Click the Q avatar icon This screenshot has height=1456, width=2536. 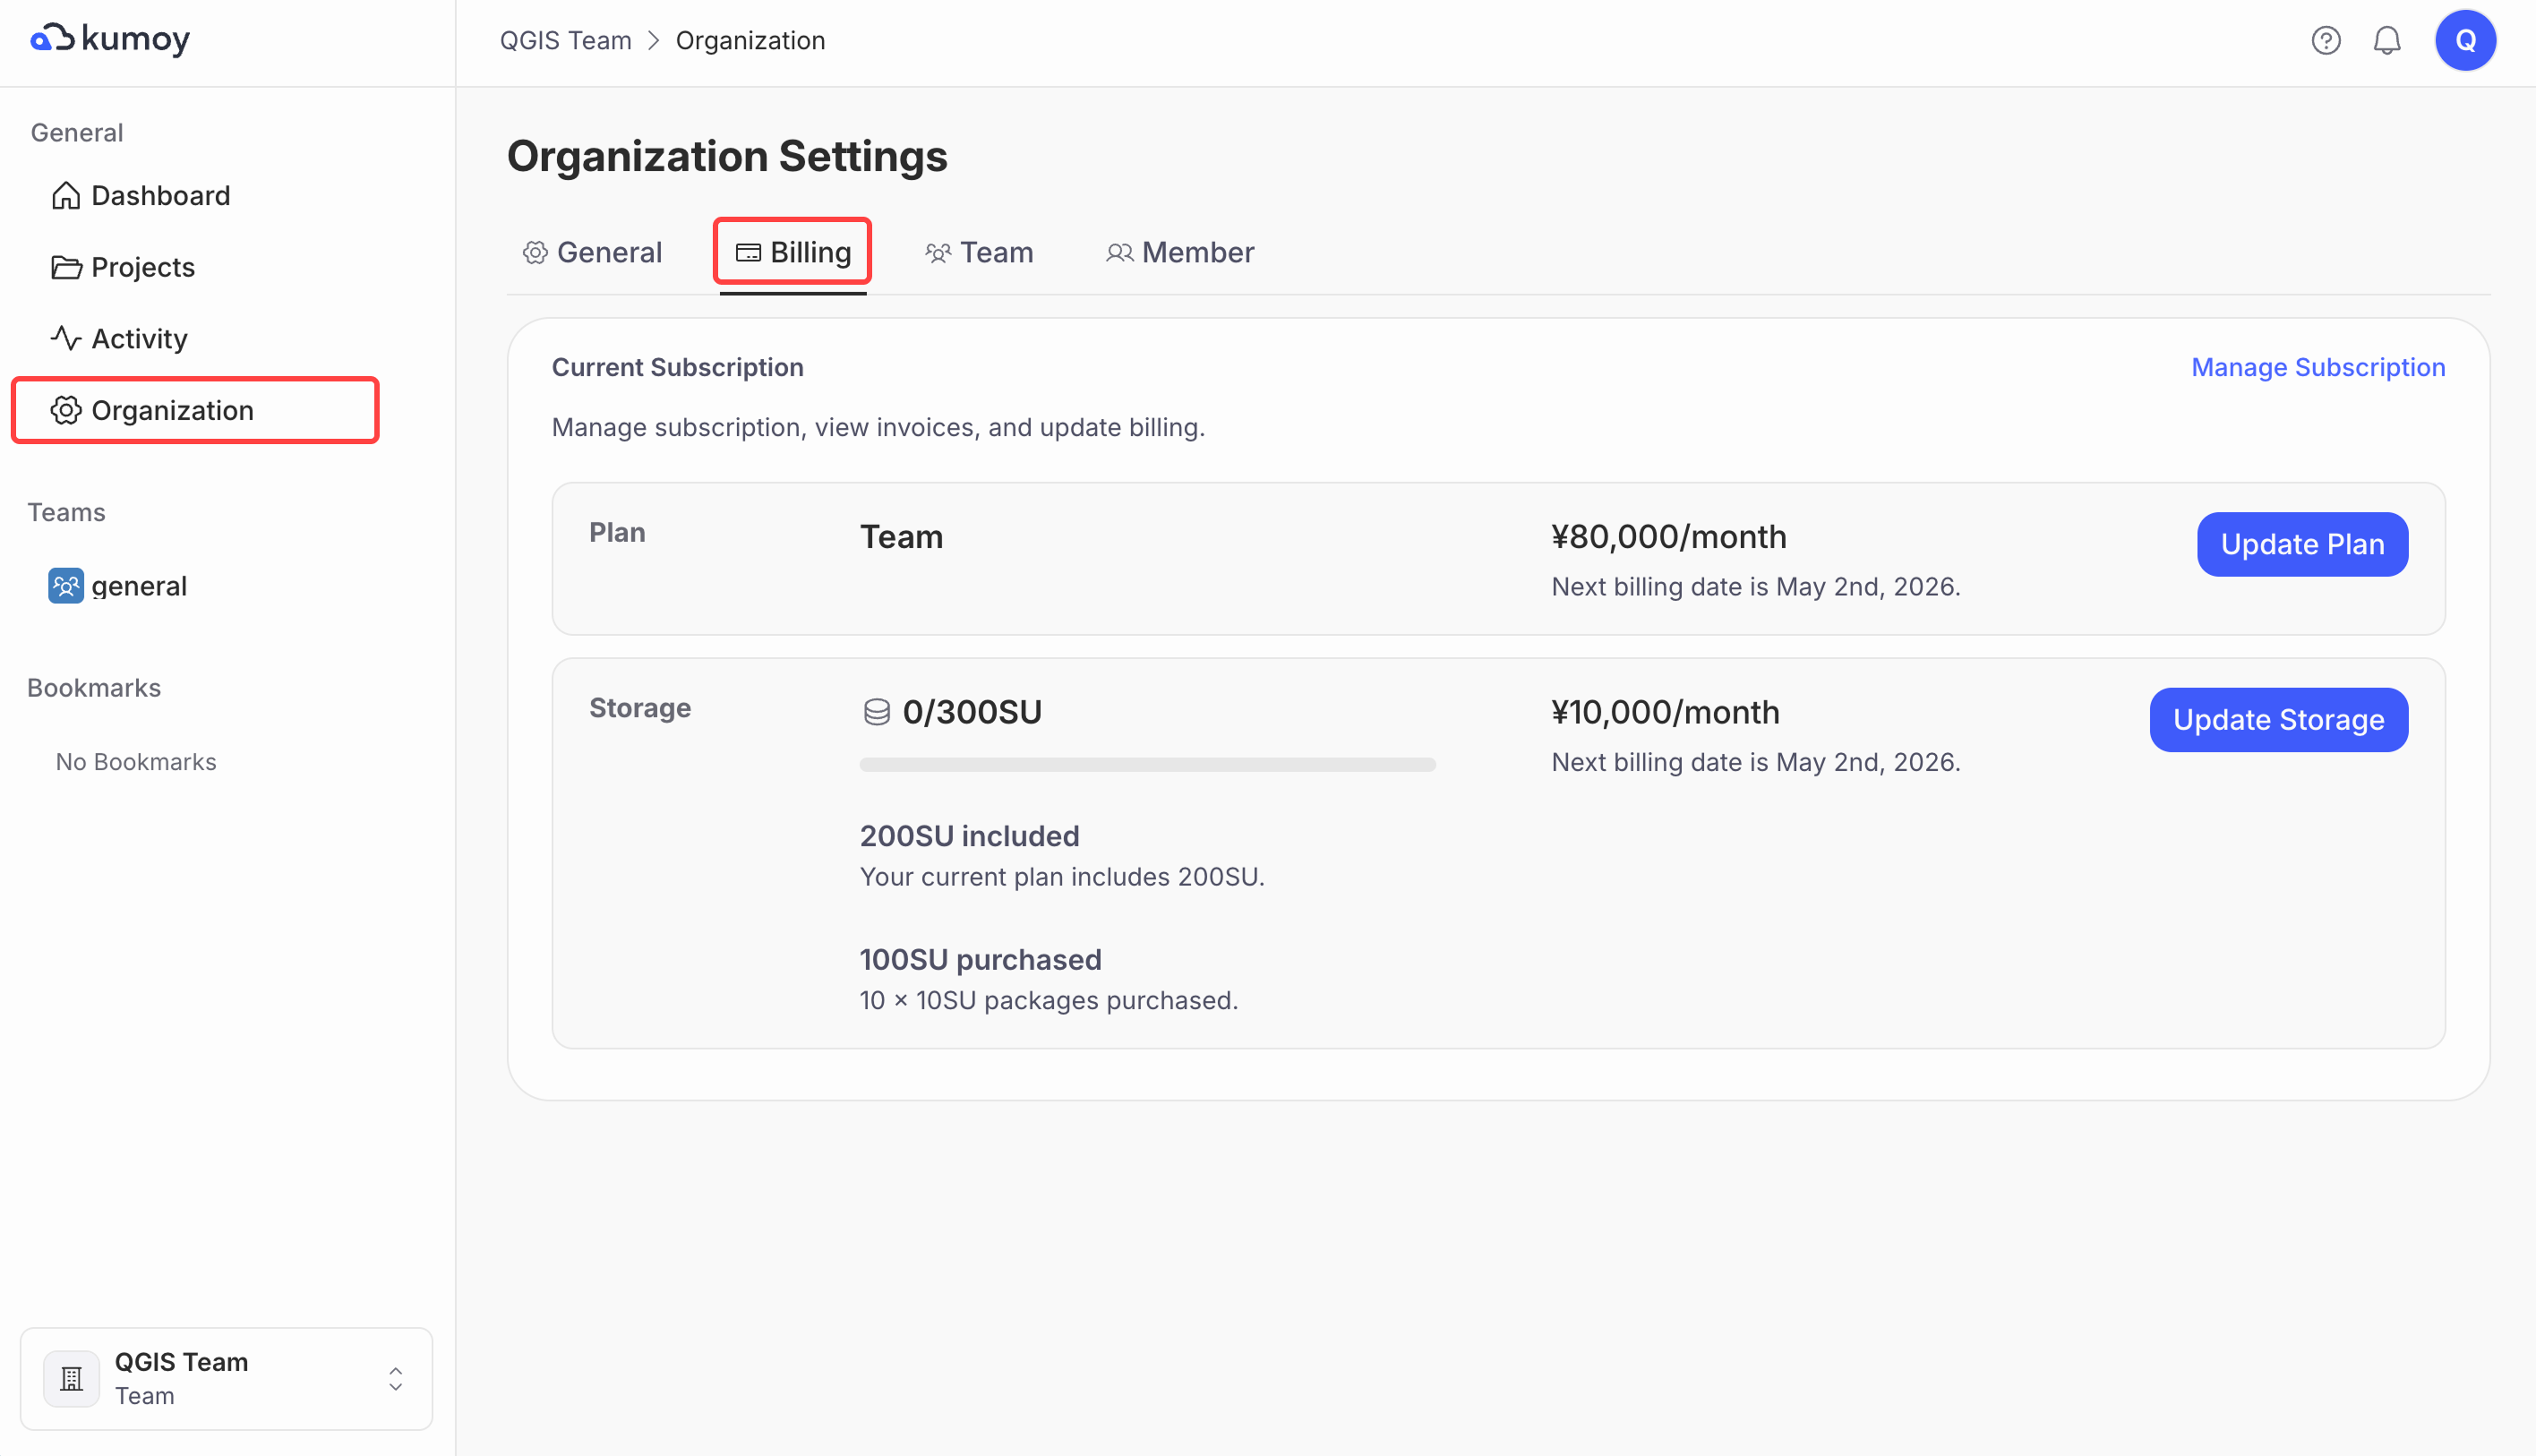click(2465, 40)
